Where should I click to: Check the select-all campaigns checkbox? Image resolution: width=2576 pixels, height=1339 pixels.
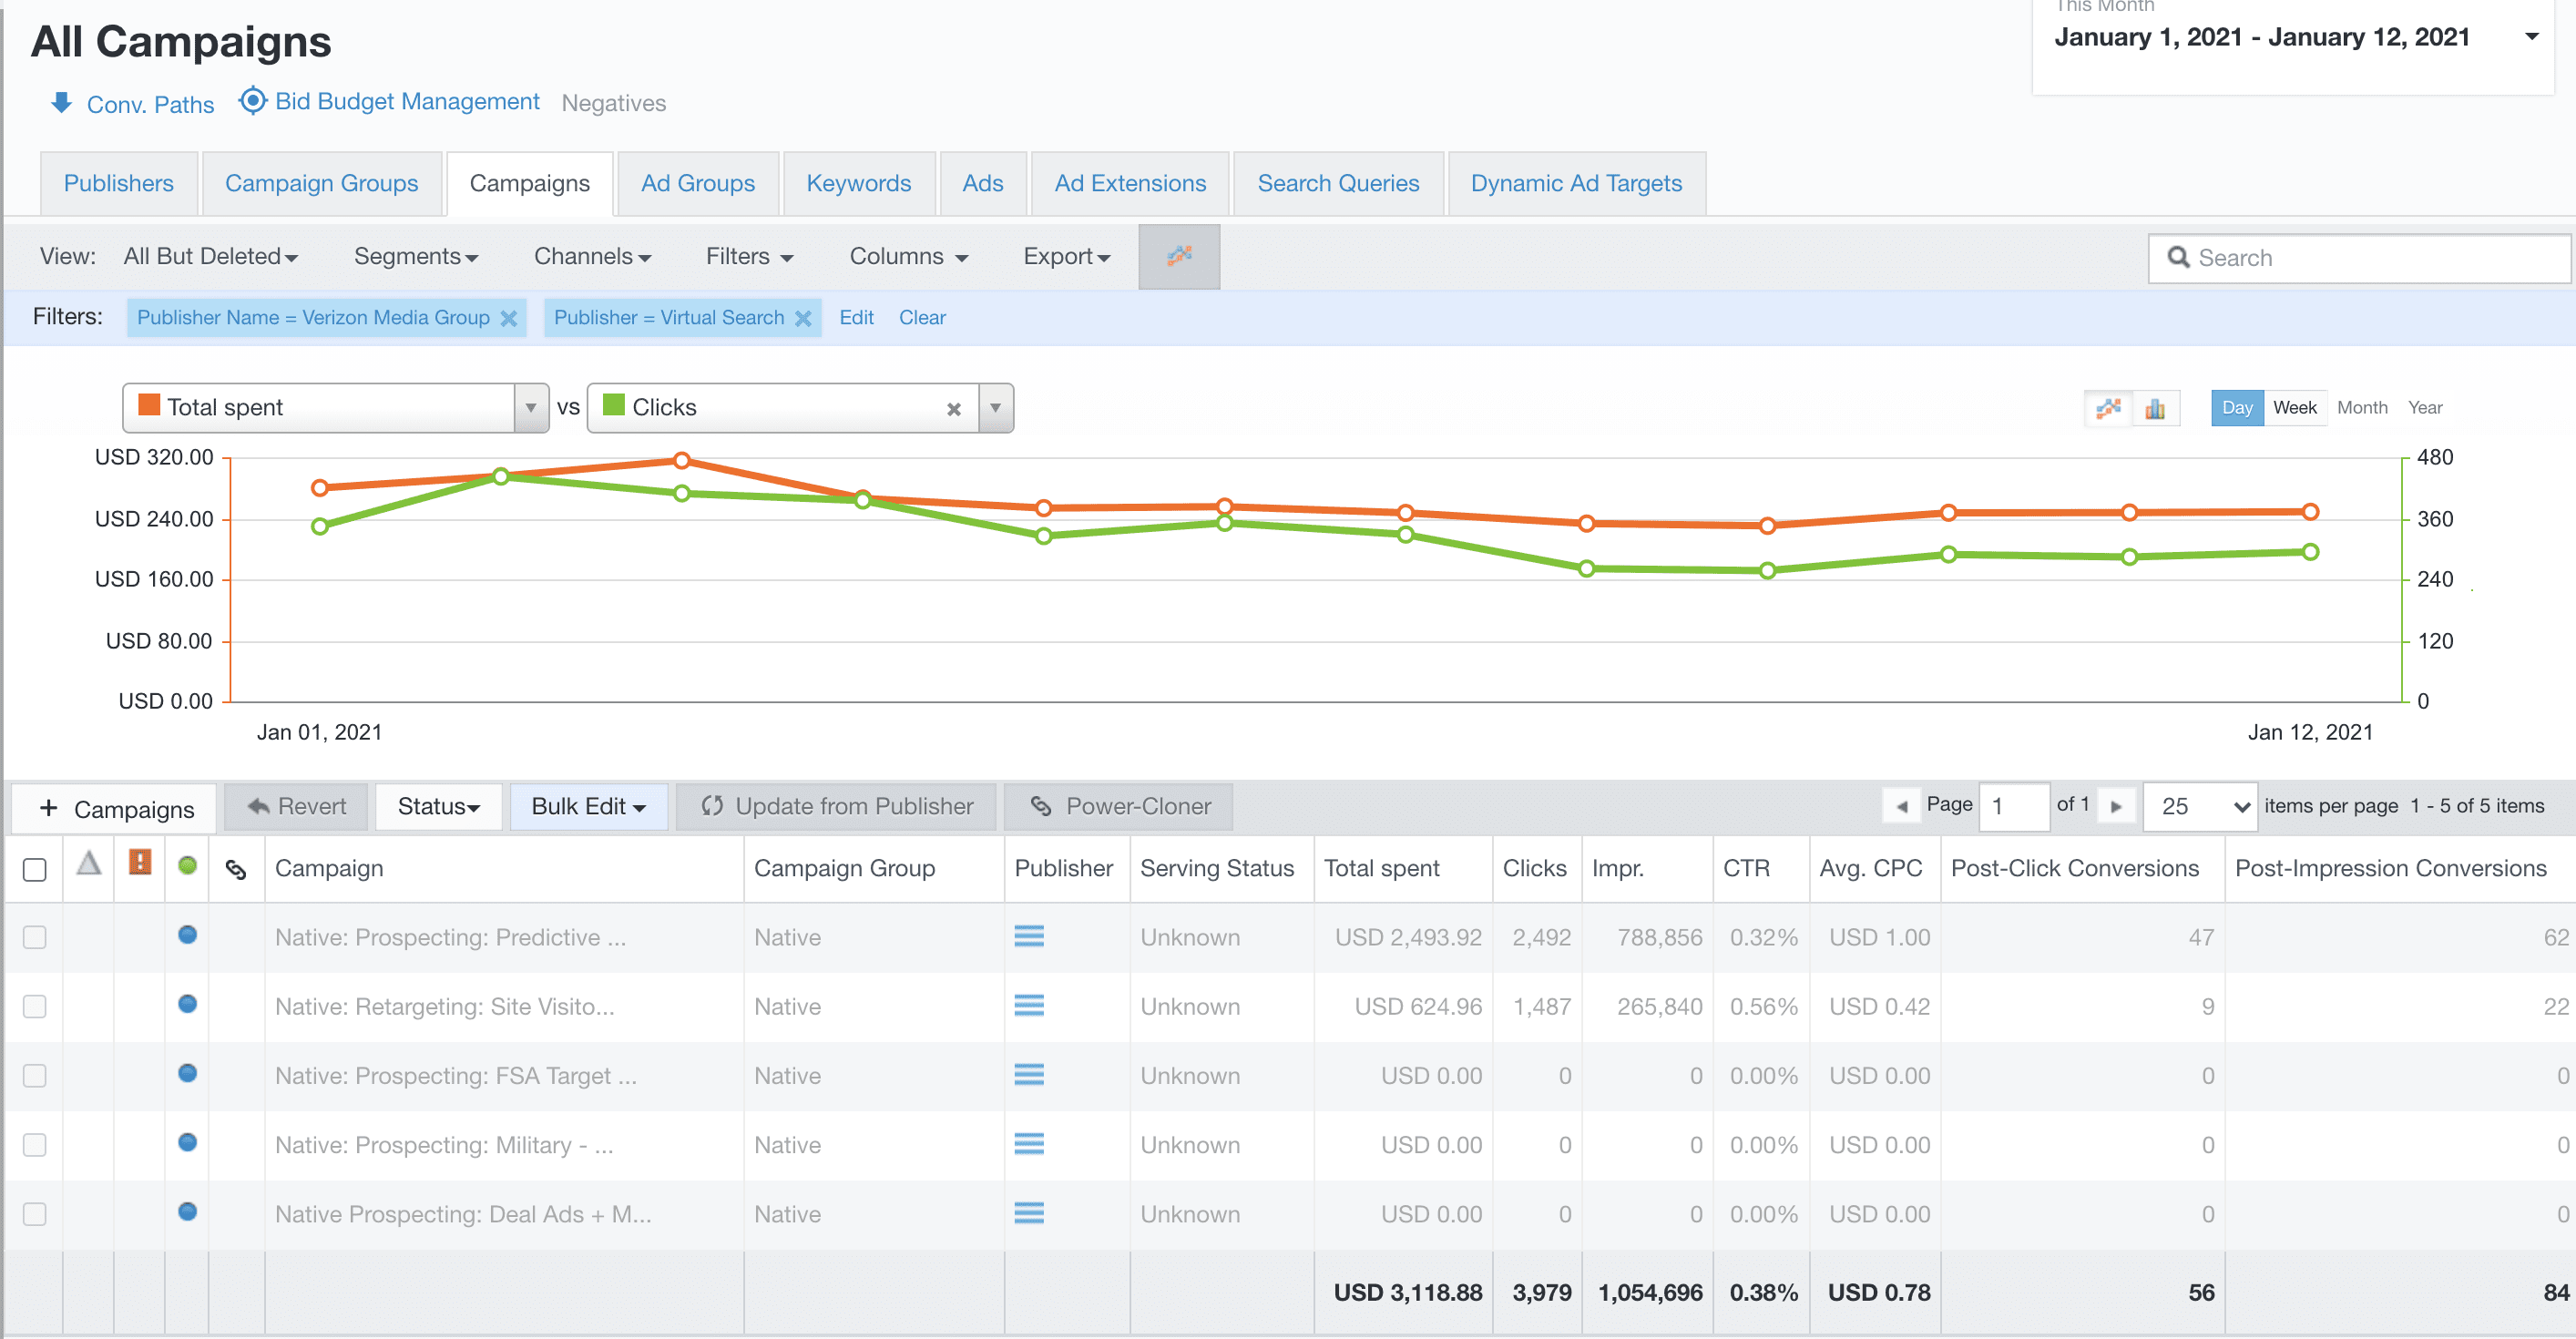pyautogui.click(x=35, y=869)
